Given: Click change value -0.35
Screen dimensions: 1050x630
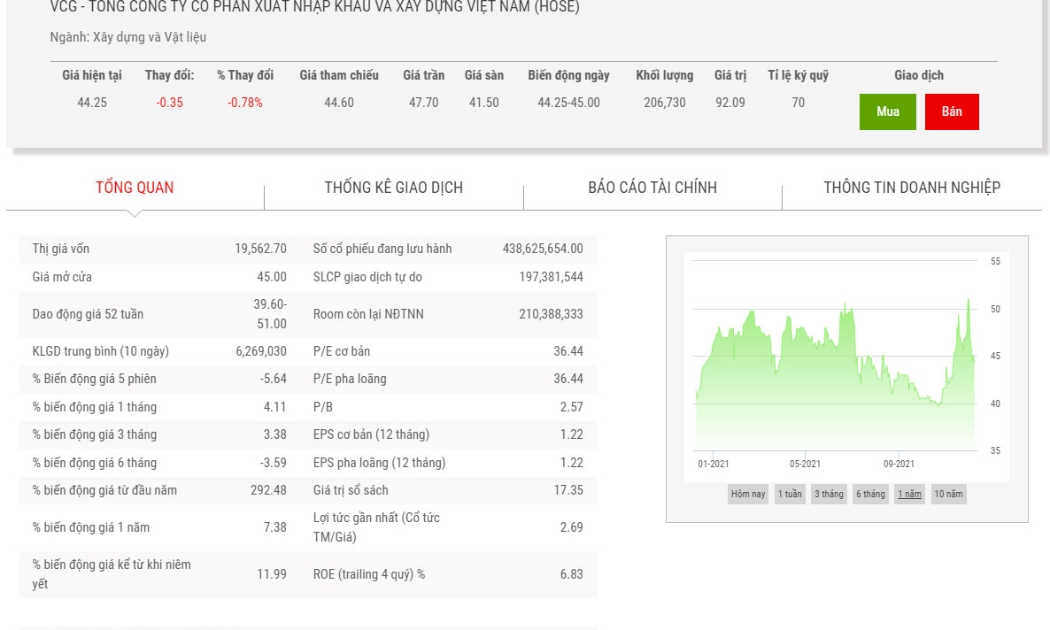Looking at the screenshot, I should click(x=169, y=102).
